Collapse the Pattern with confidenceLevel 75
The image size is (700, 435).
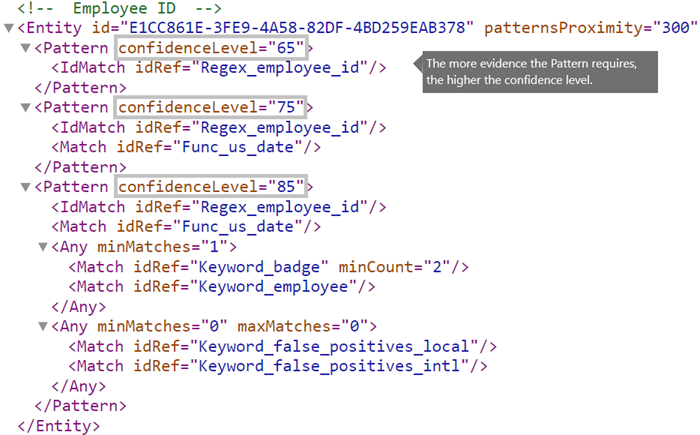(25, 108)
